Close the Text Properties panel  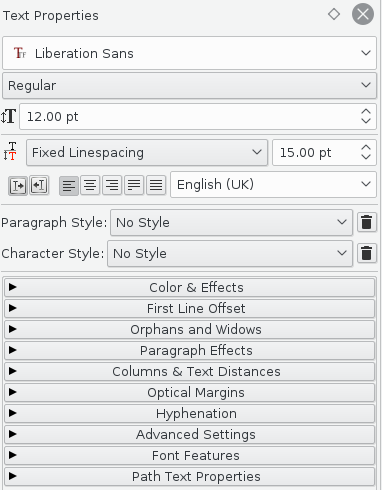(363, 14)
